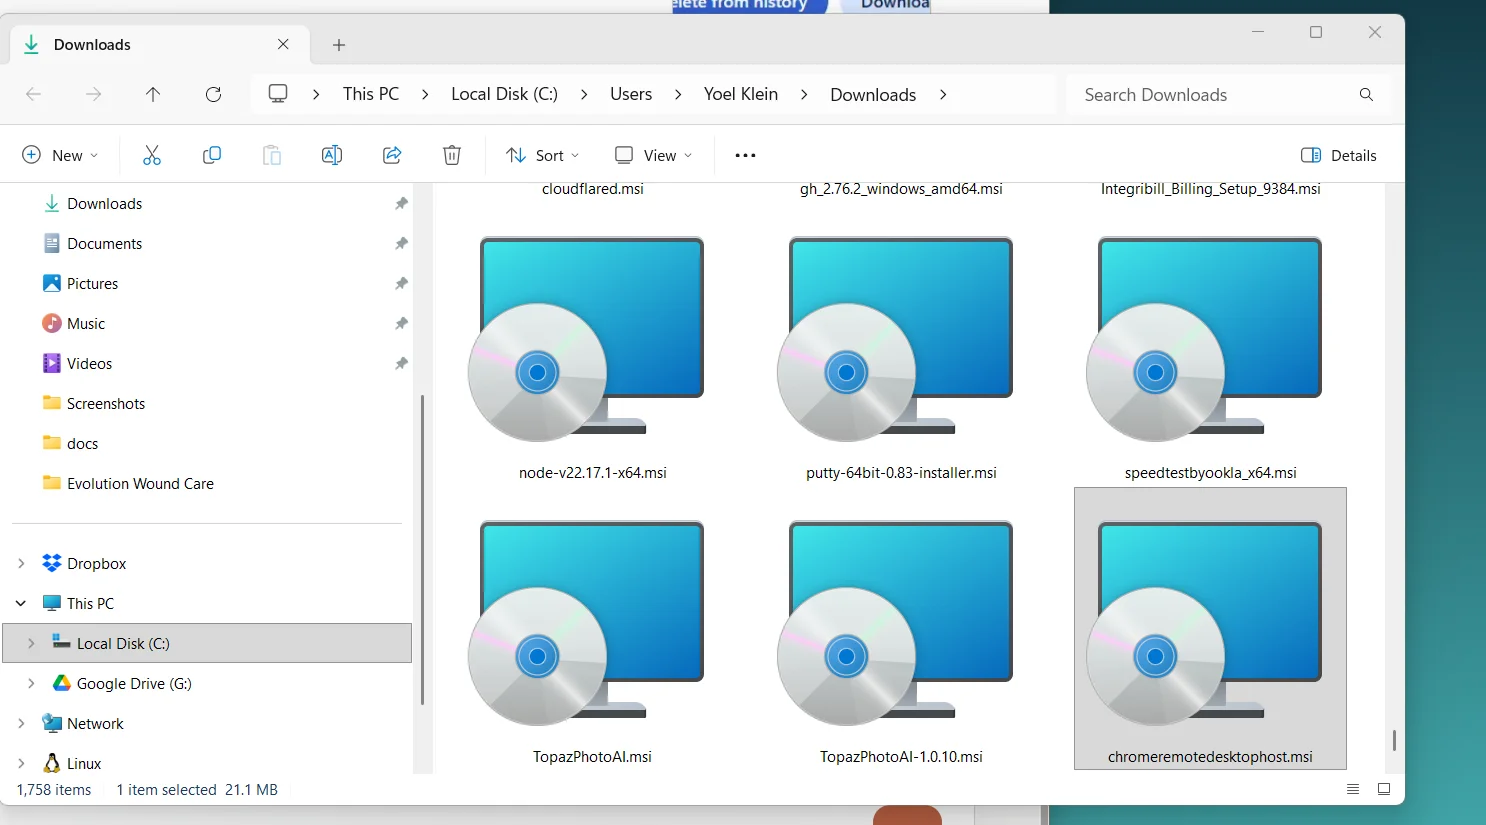
Task: Click chevron after This PC in breadcrumb
Action: [x=425, y=94]
